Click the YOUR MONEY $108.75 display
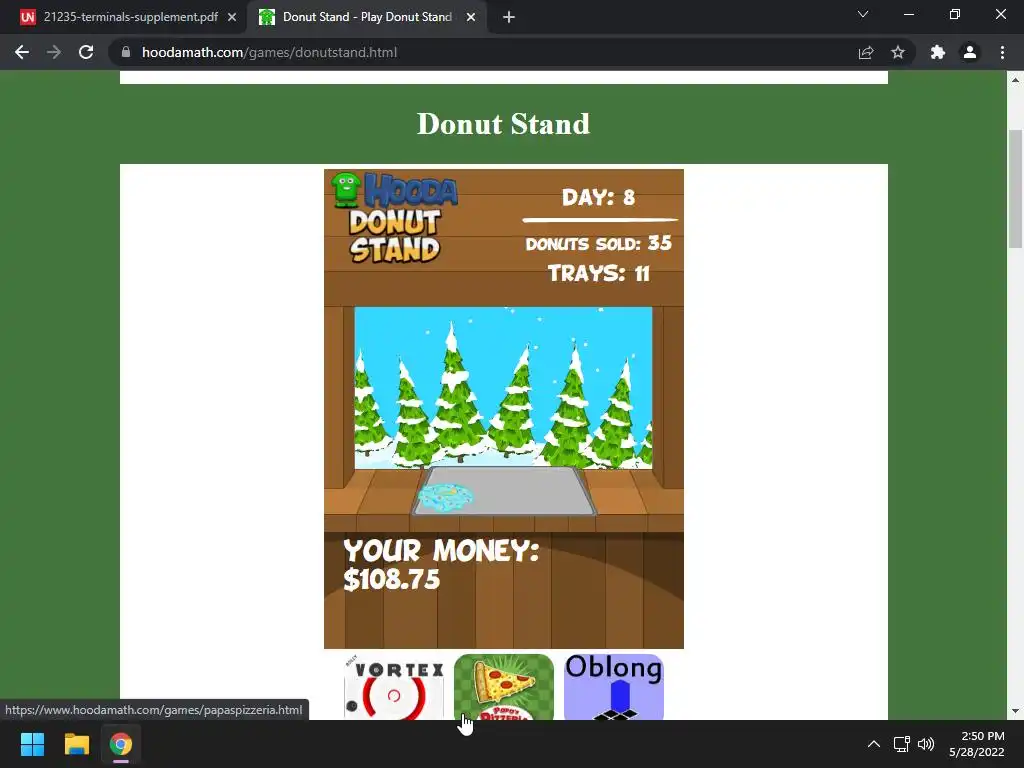This screenshot has height=768, width=1024. [x=441, y=565]
